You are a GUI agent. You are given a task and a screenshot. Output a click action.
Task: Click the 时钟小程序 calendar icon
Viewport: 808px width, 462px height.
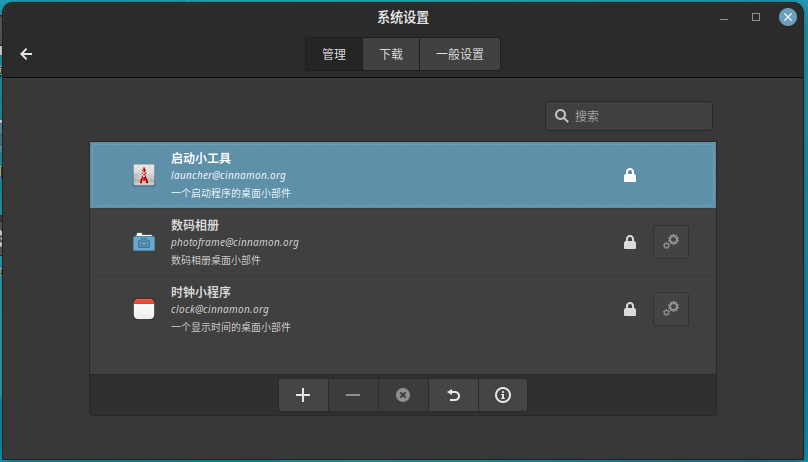pos(144,309)
